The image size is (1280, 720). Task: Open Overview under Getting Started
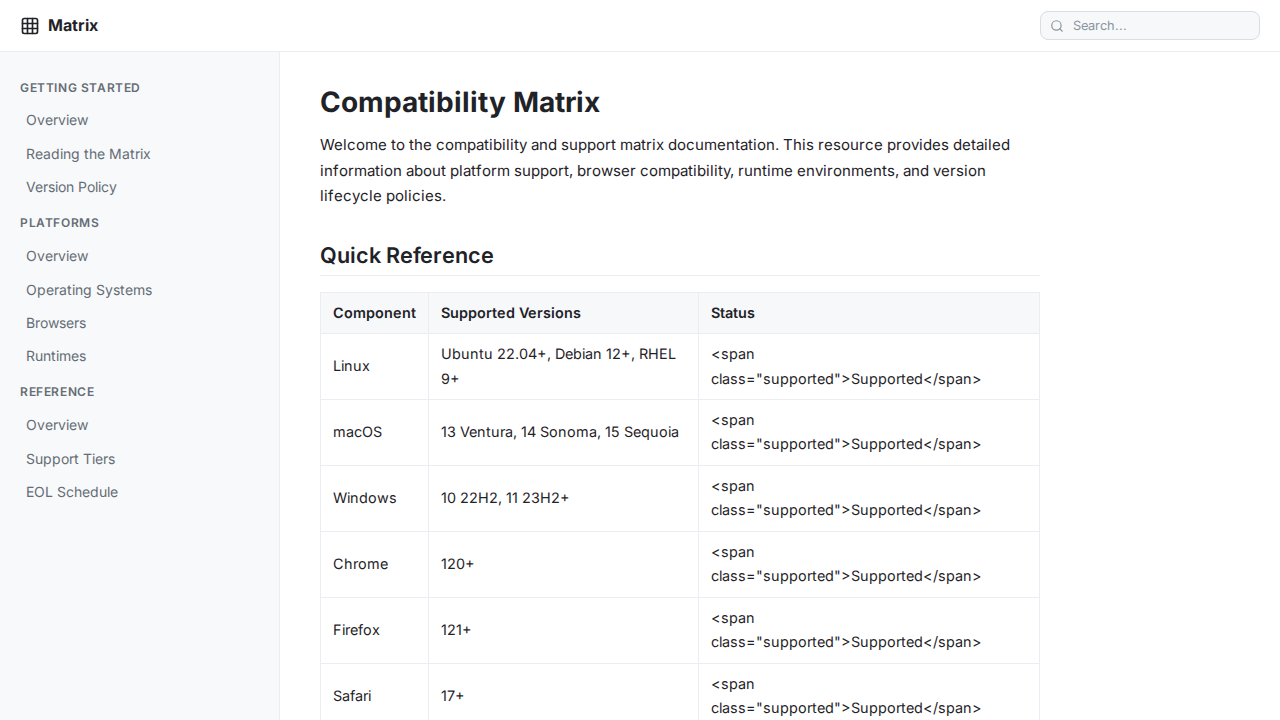pyautogui.click(x=57, y=120)
